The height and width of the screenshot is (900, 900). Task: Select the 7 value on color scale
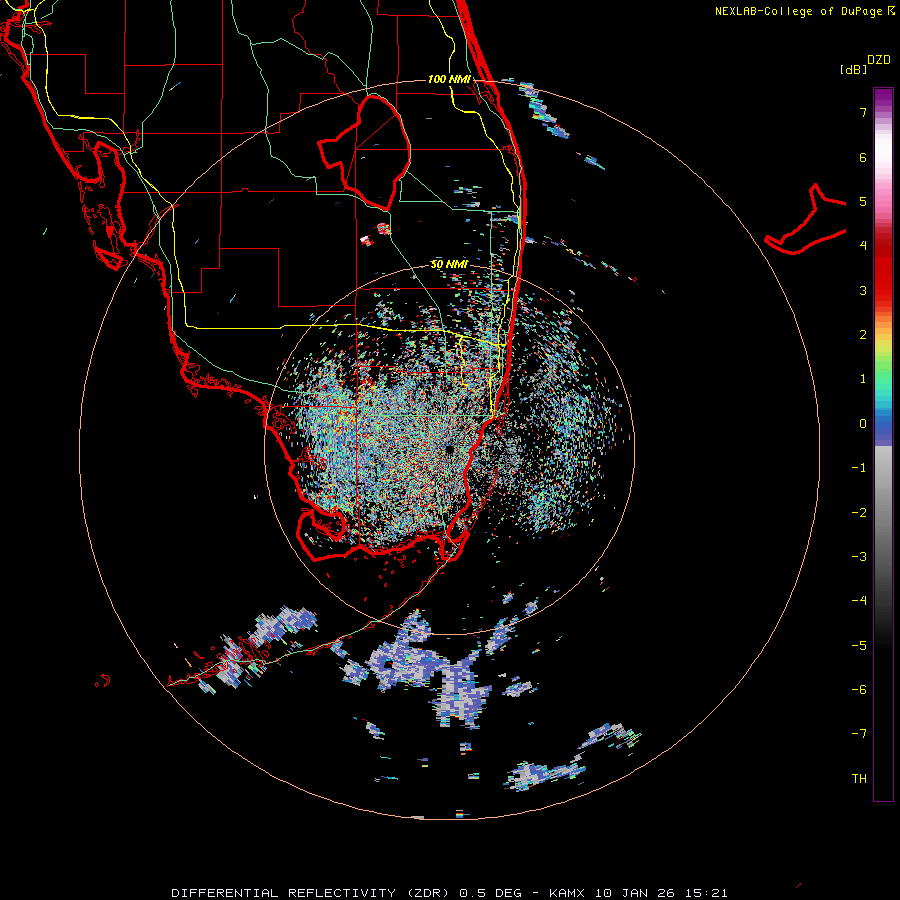[x=863, y=112]
